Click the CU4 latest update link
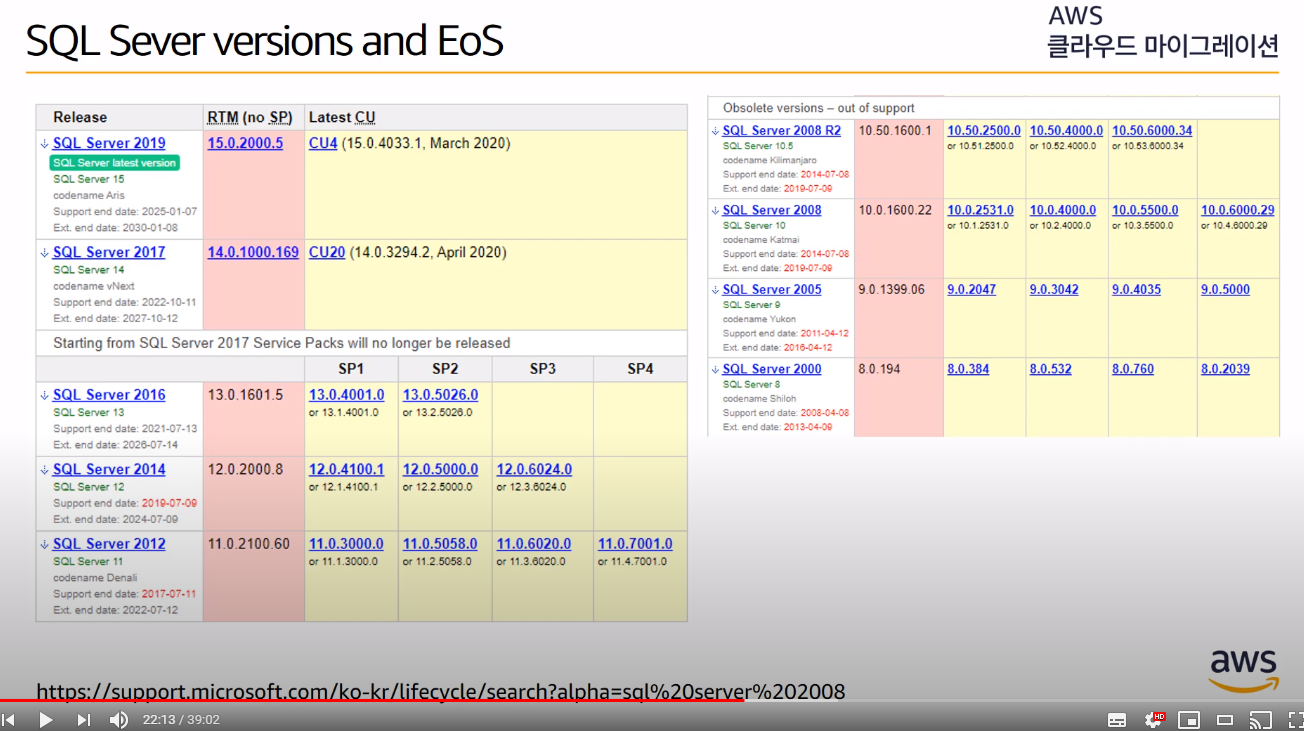This screenshot has width=1304, height=731. (323, 143)
